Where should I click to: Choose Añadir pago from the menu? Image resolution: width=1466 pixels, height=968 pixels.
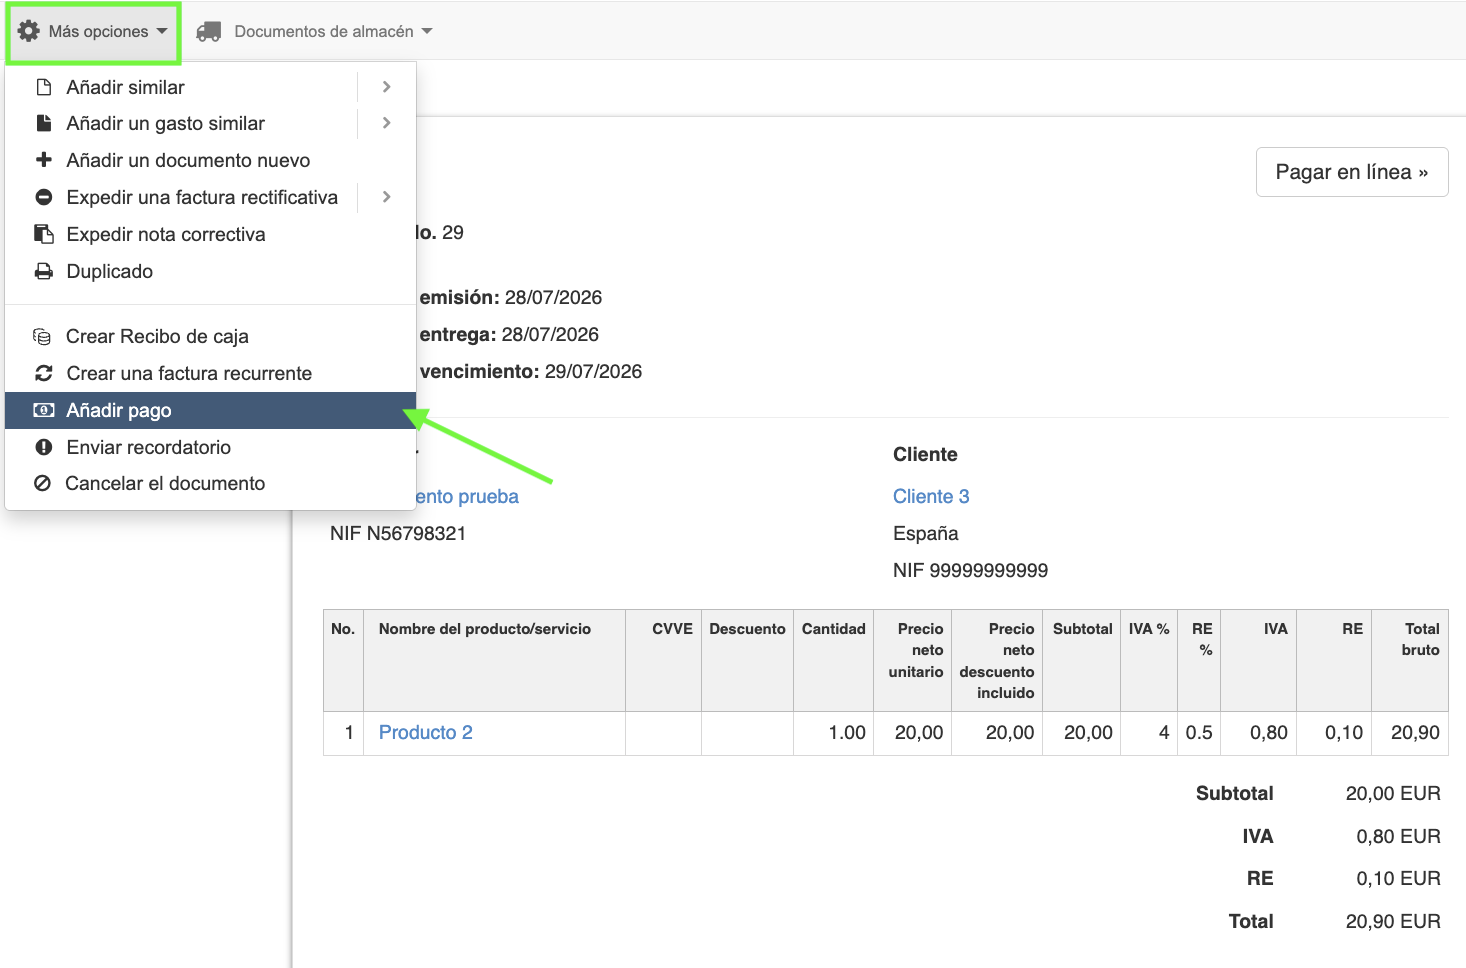[210, 410]
